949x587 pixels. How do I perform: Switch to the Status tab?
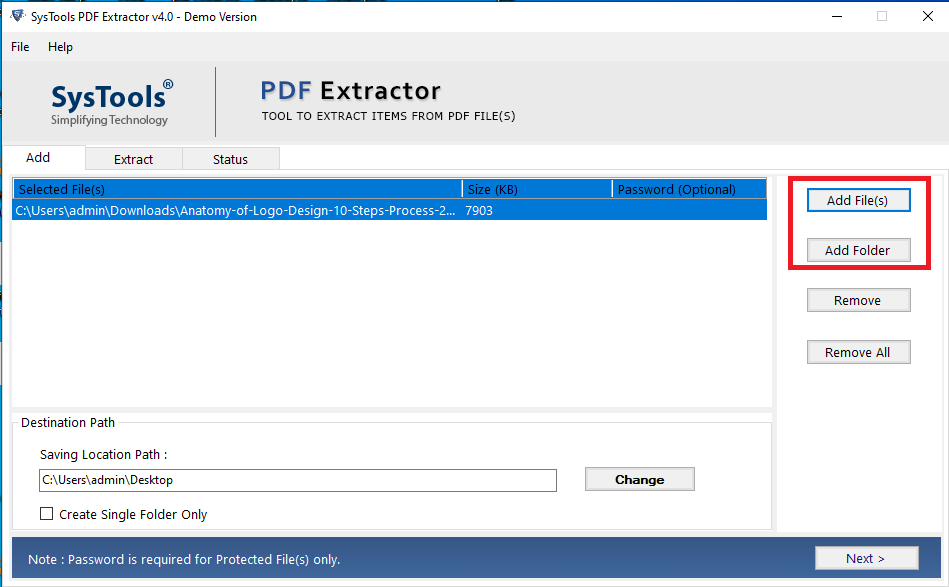[231, 159]
